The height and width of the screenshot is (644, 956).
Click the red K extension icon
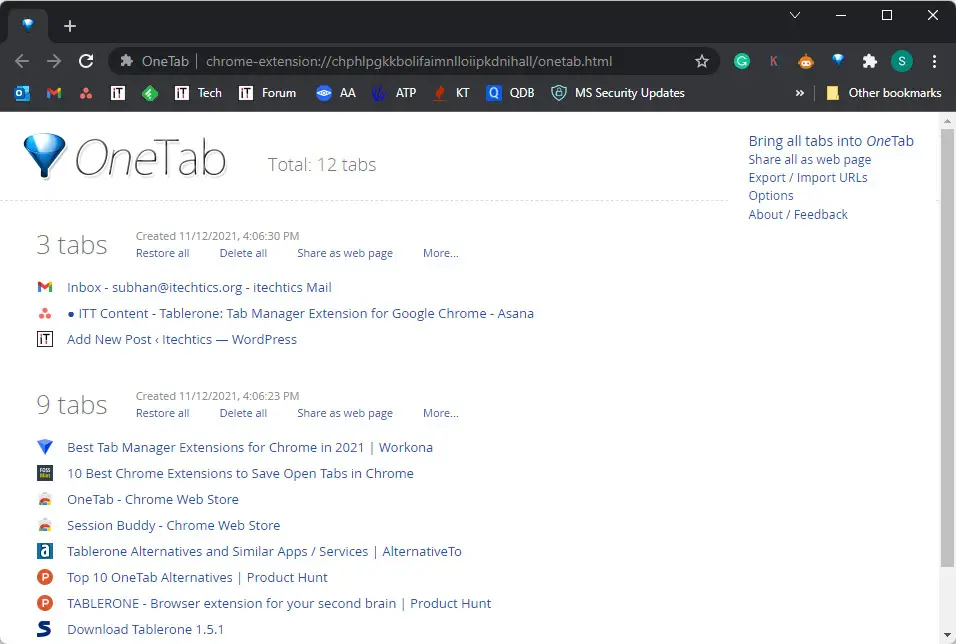pyautogui.click(x=774, y=61)
